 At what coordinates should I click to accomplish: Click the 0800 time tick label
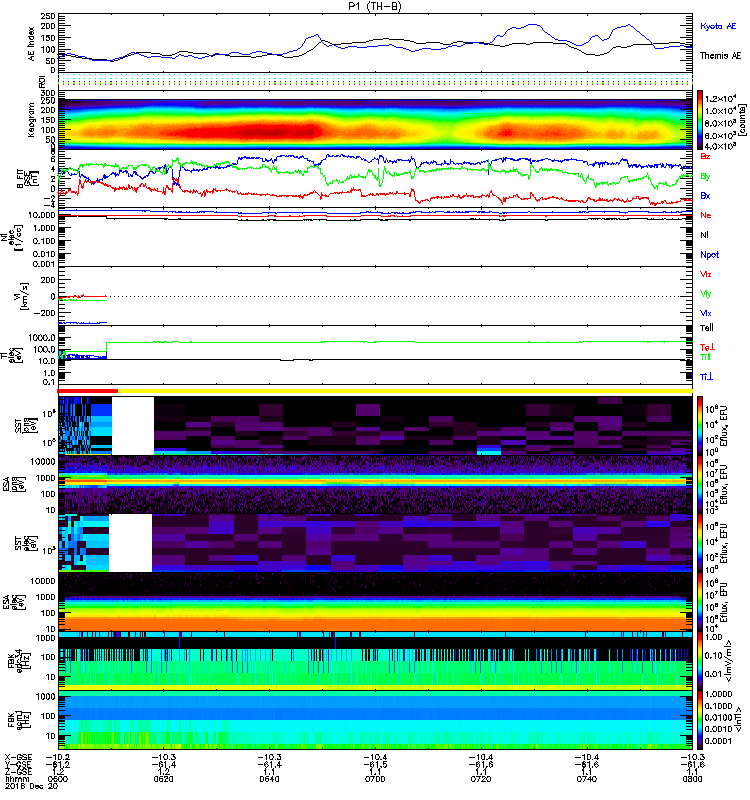pyautogui.click(x=692, y=779)
